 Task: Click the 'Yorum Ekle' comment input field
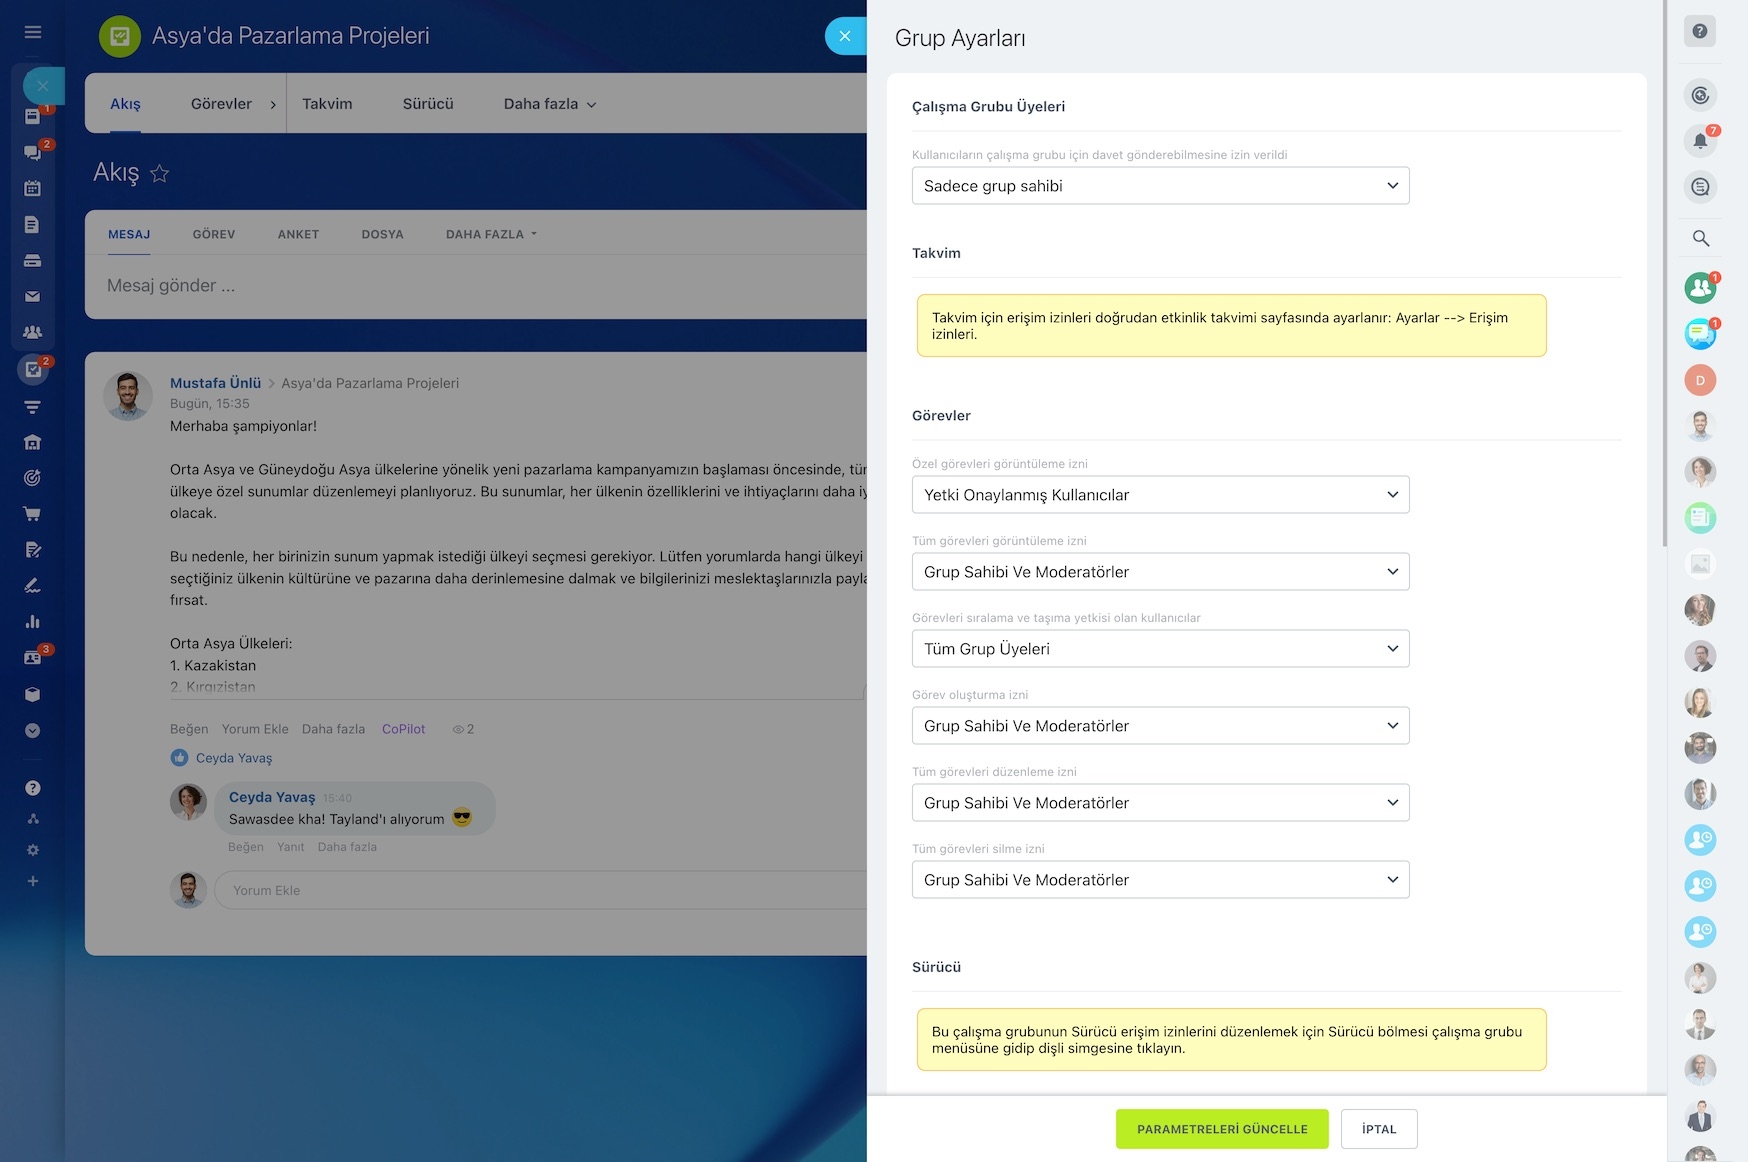pyautogui.click(x=540, y=890)
